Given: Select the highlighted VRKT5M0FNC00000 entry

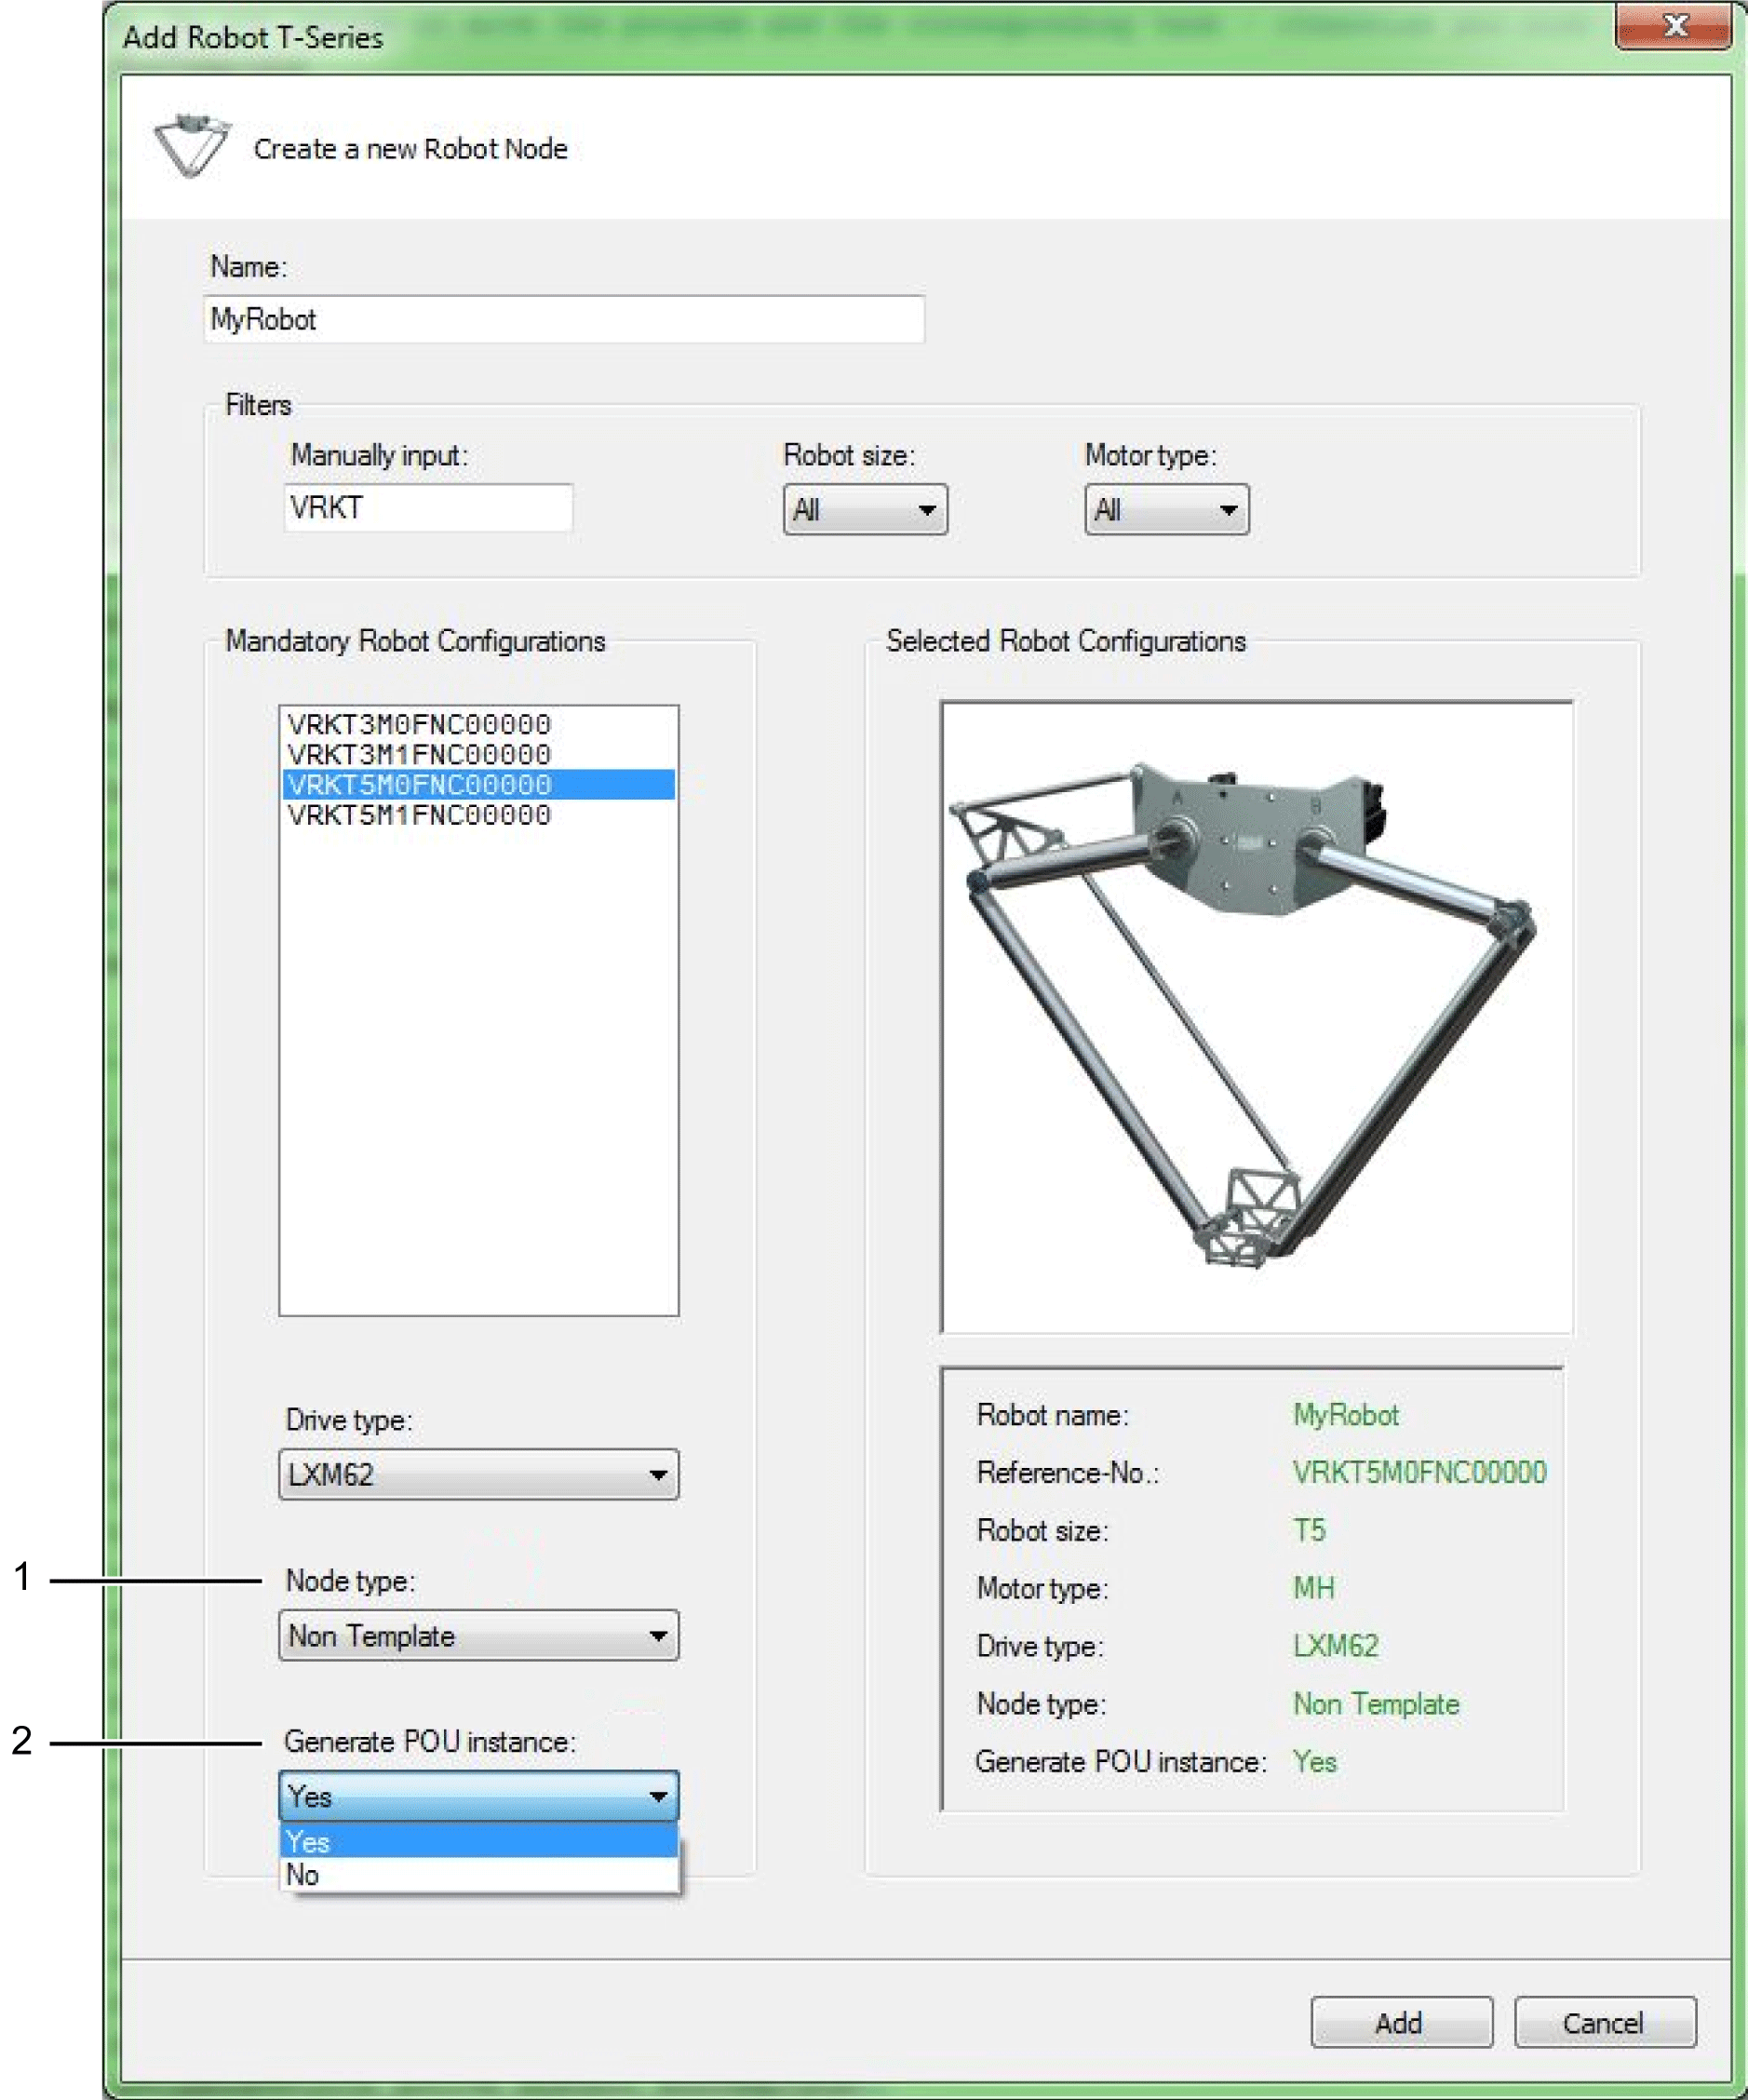Looking at the screenshot, I should (x=419, y=785).
